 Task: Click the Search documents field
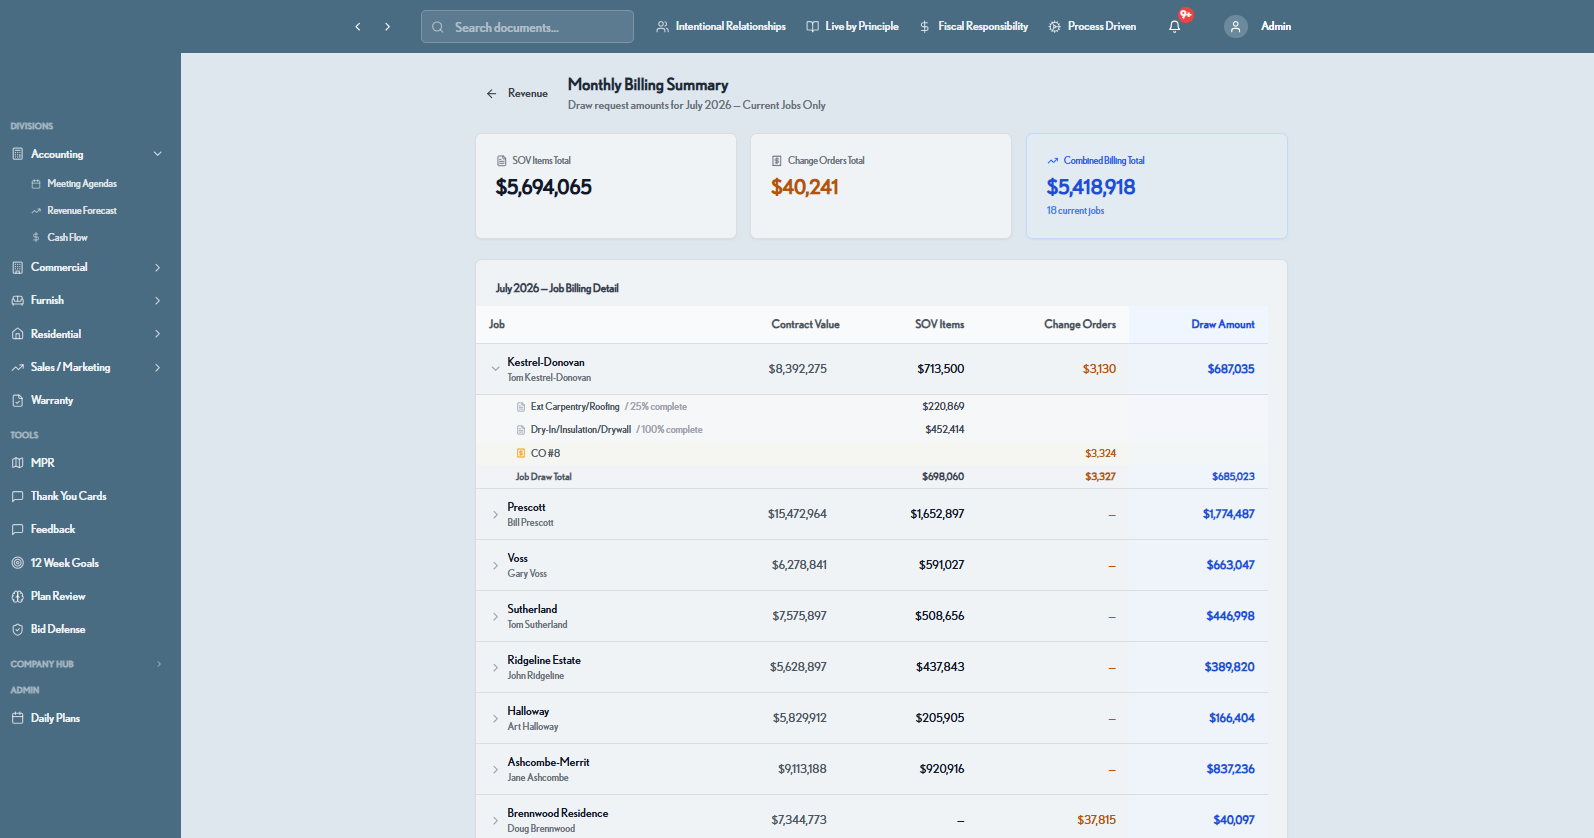(527, 27)
